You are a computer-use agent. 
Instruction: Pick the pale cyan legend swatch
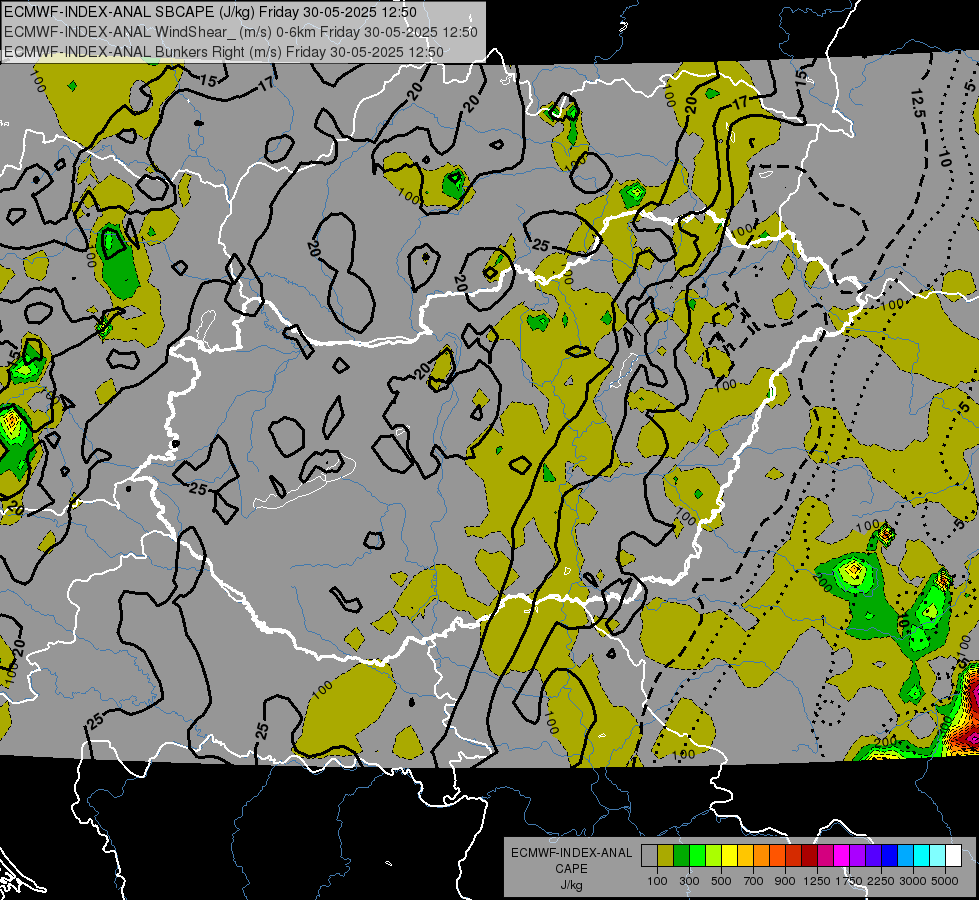937,856
